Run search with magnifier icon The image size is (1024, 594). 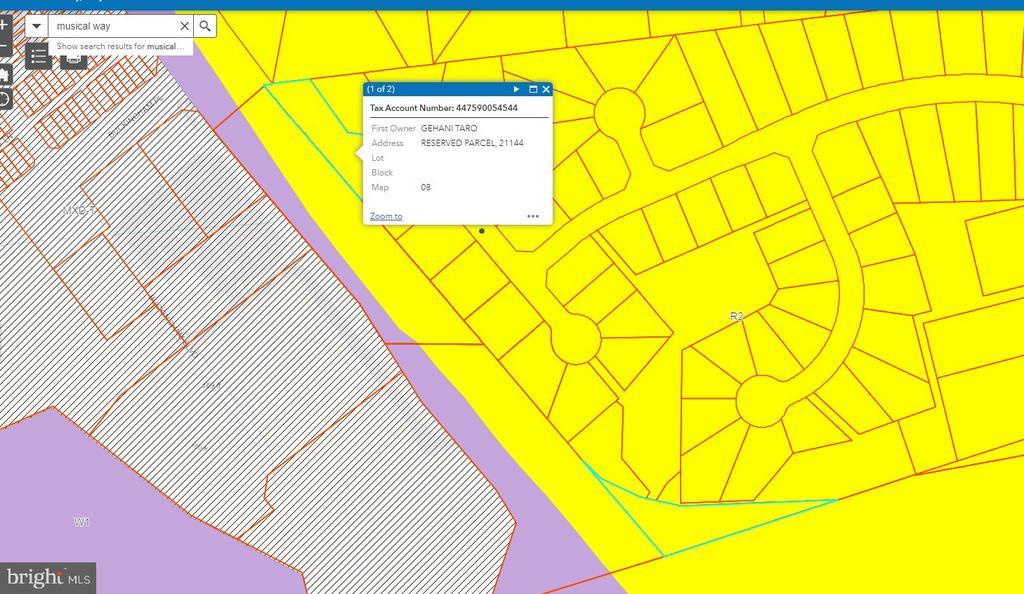pyautogui.click(x=205, y=26)
